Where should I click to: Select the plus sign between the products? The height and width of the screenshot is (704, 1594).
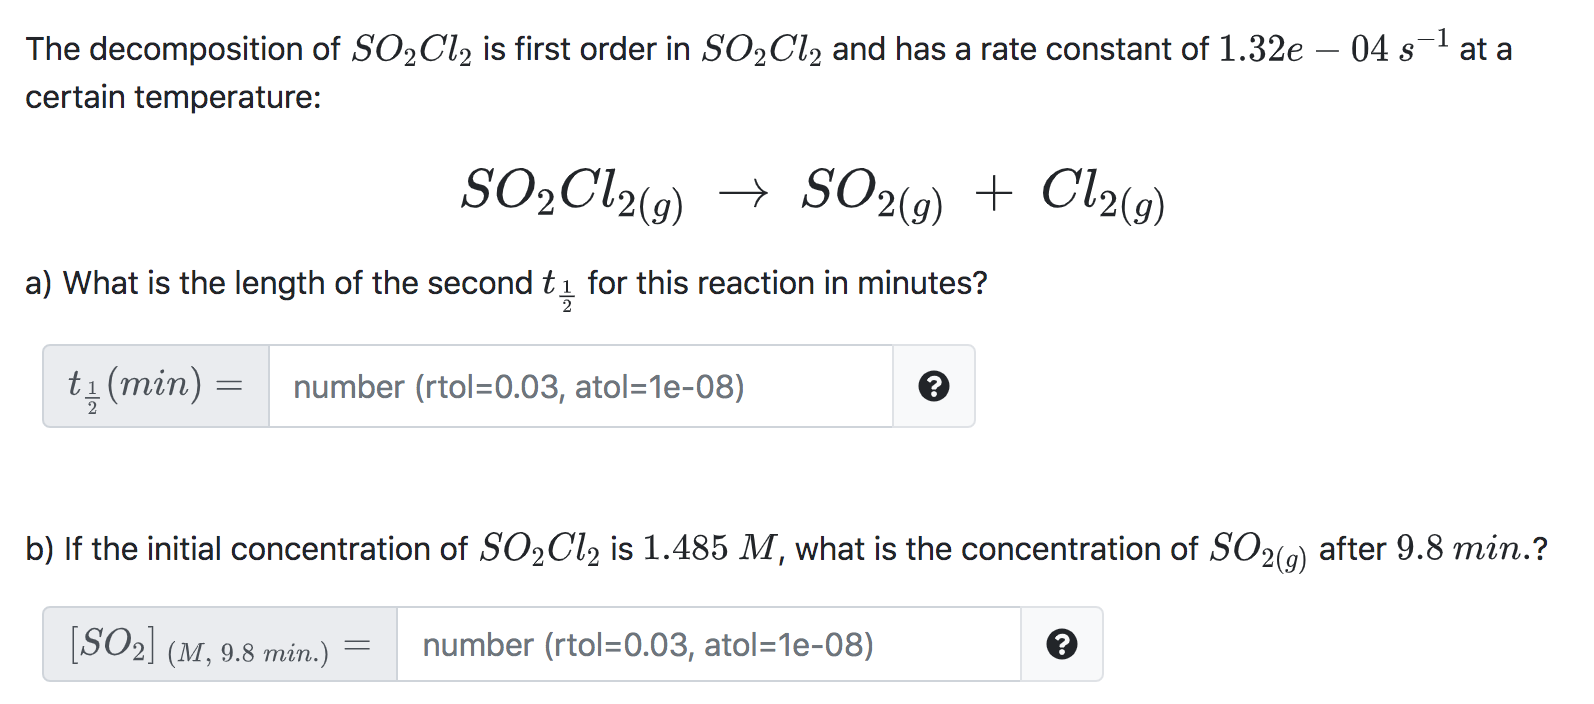click(993, 192)
